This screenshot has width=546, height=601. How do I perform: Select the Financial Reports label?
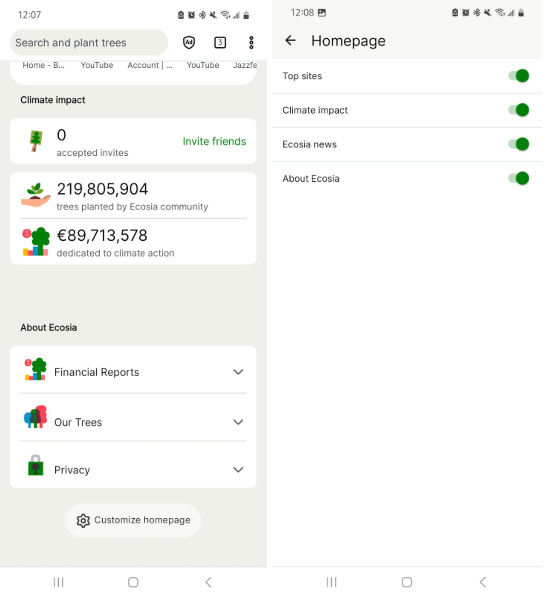pos(97,372)
